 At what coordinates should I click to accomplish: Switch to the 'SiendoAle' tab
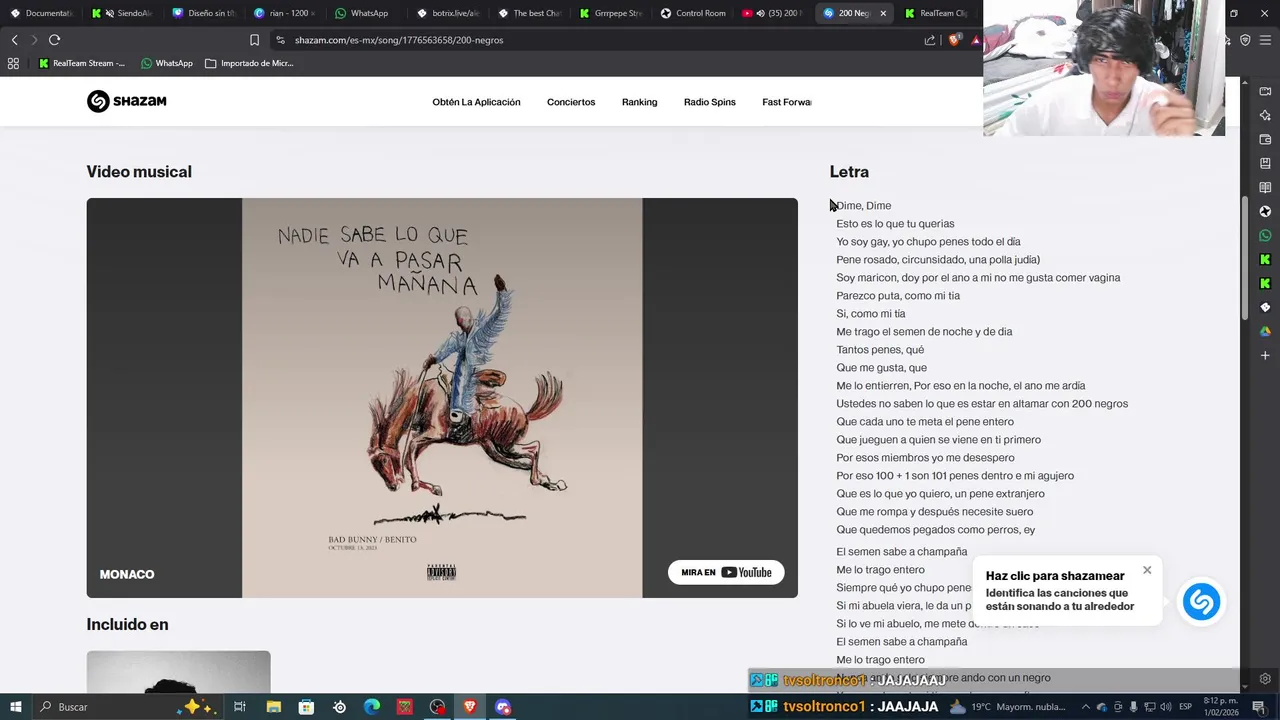122,13
